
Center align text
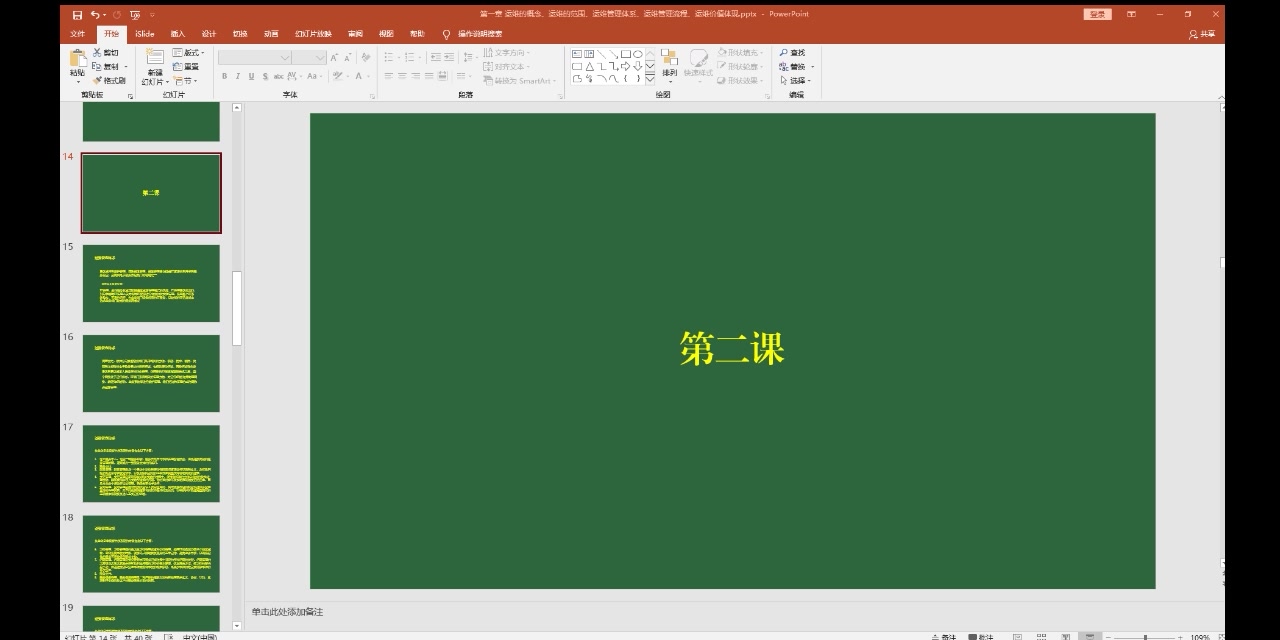tap(402, 76)
